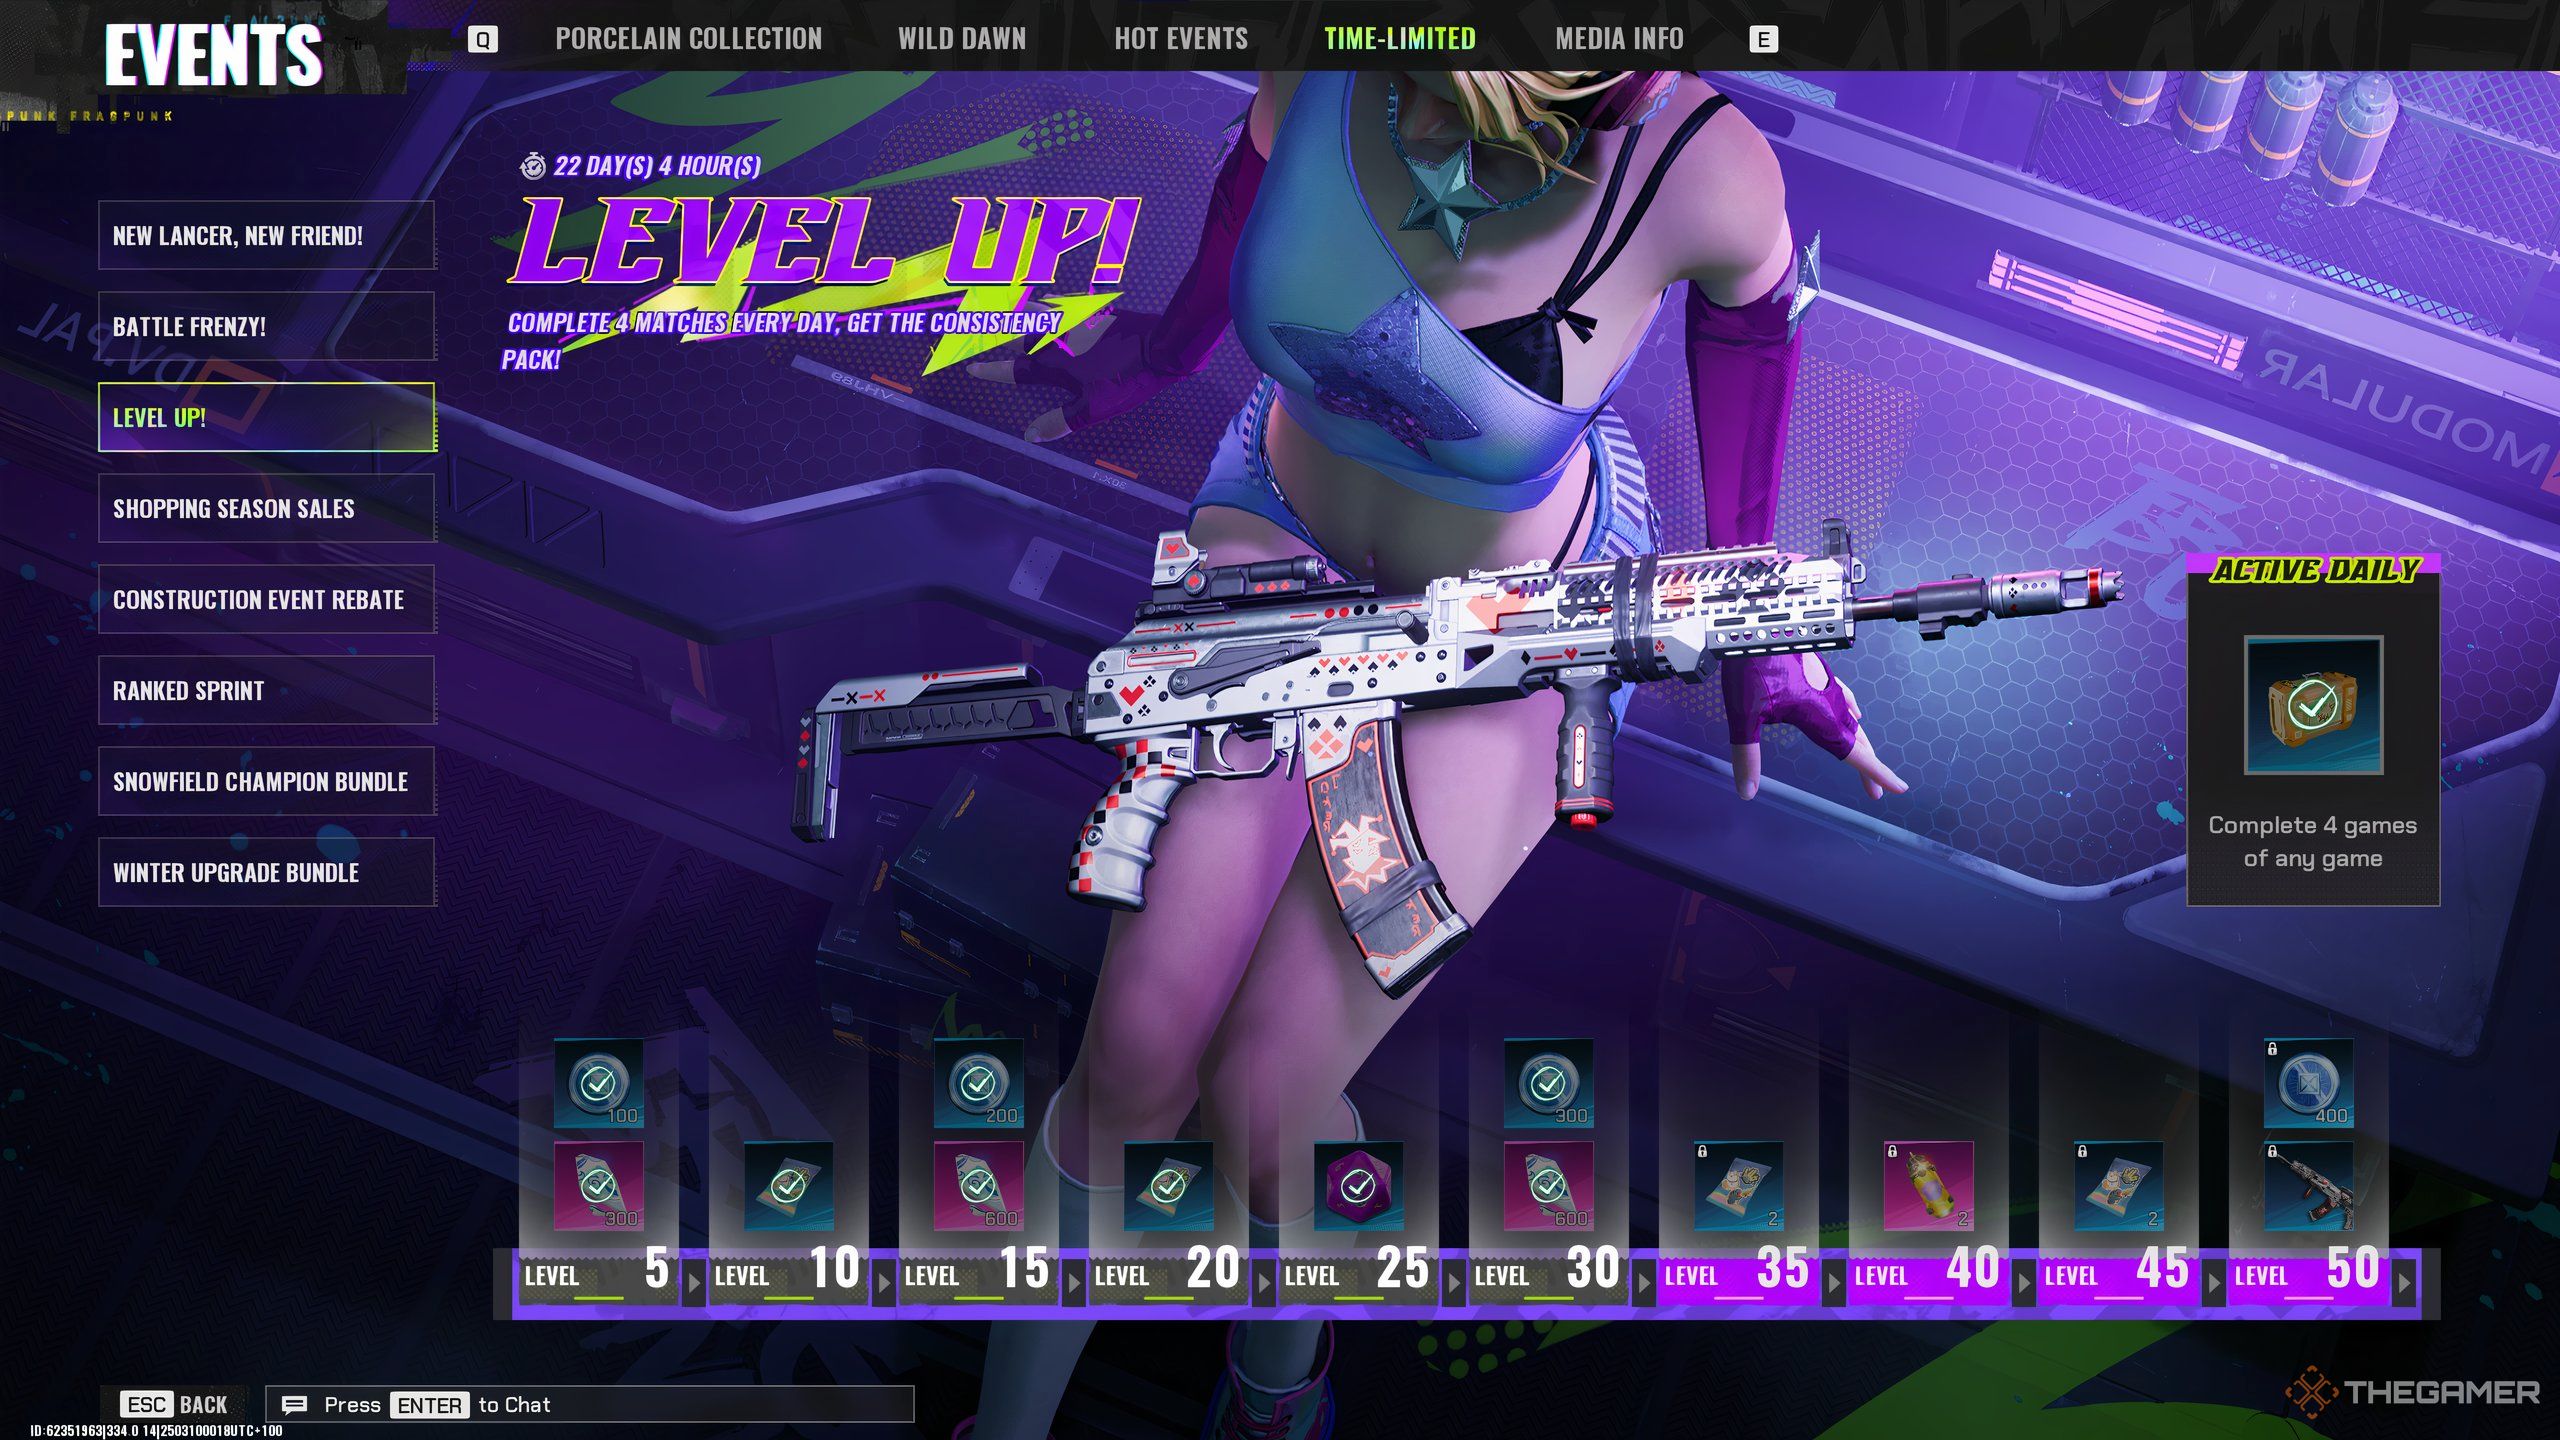Click the chat bubble icon

pos(294,1405)
